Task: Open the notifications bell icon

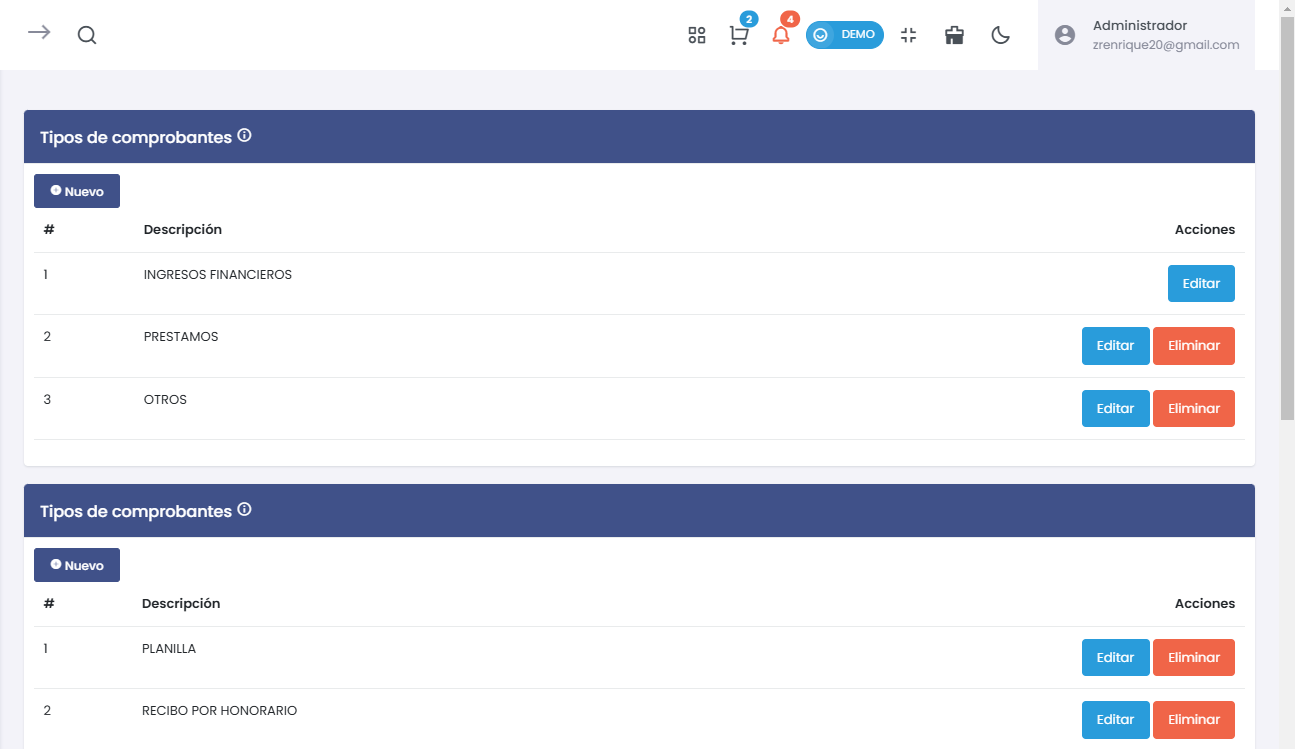Action: click(781, 35)
